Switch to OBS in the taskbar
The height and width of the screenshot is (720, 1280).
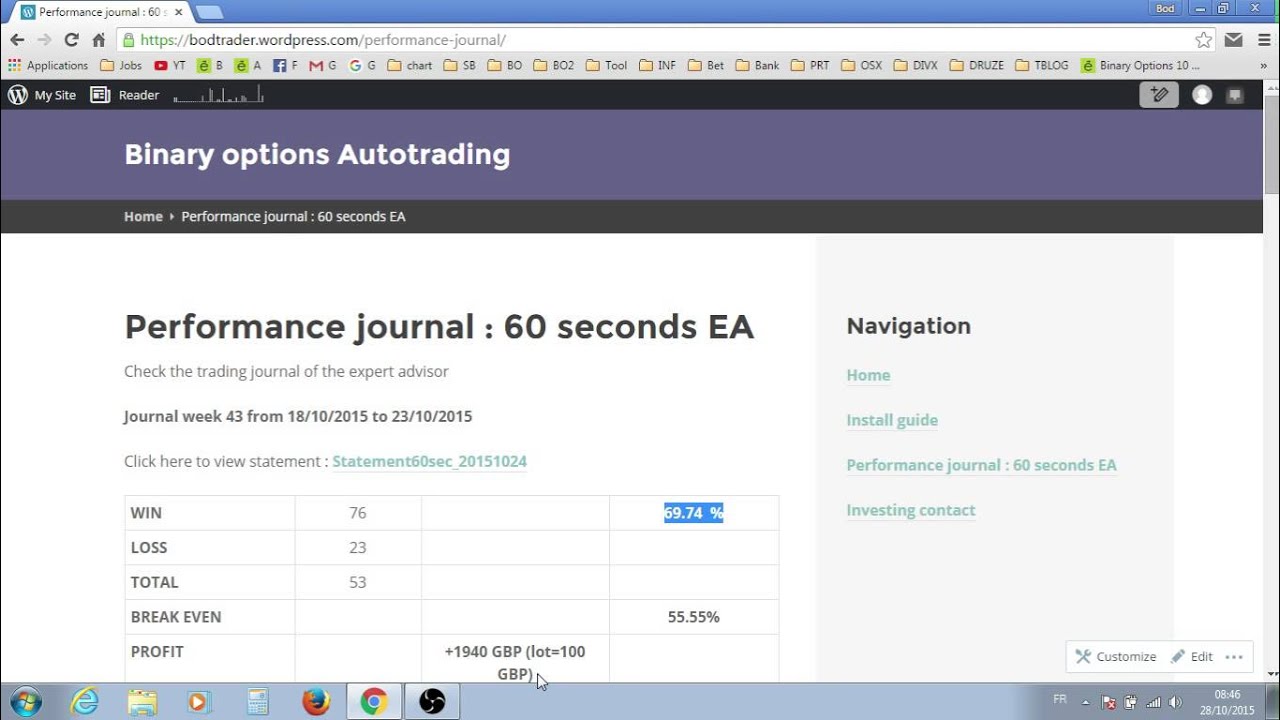(432, 702)
